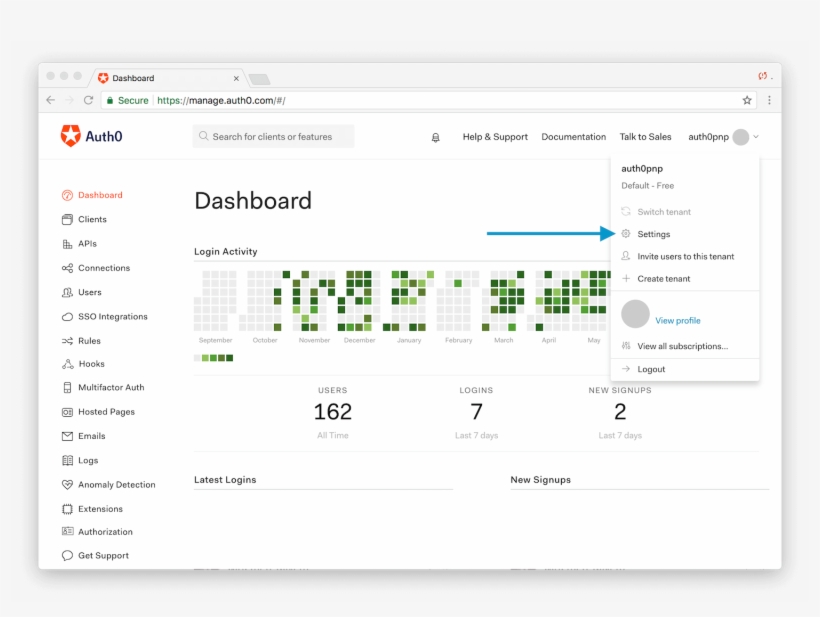Choose Invite users to this tenant
Screen dimensions: 820x617
(x=685, y=256)
